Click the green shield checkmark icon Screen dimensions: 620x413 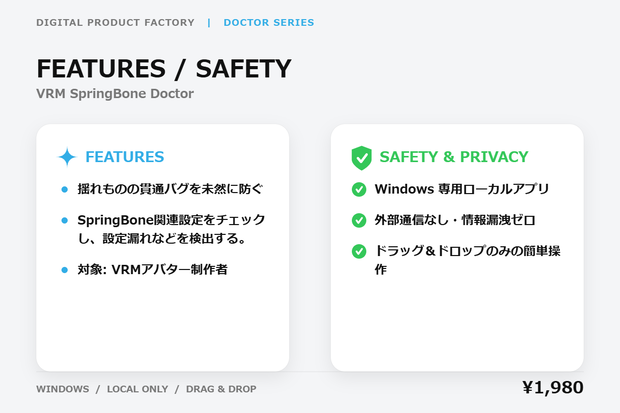pos(361,158)
